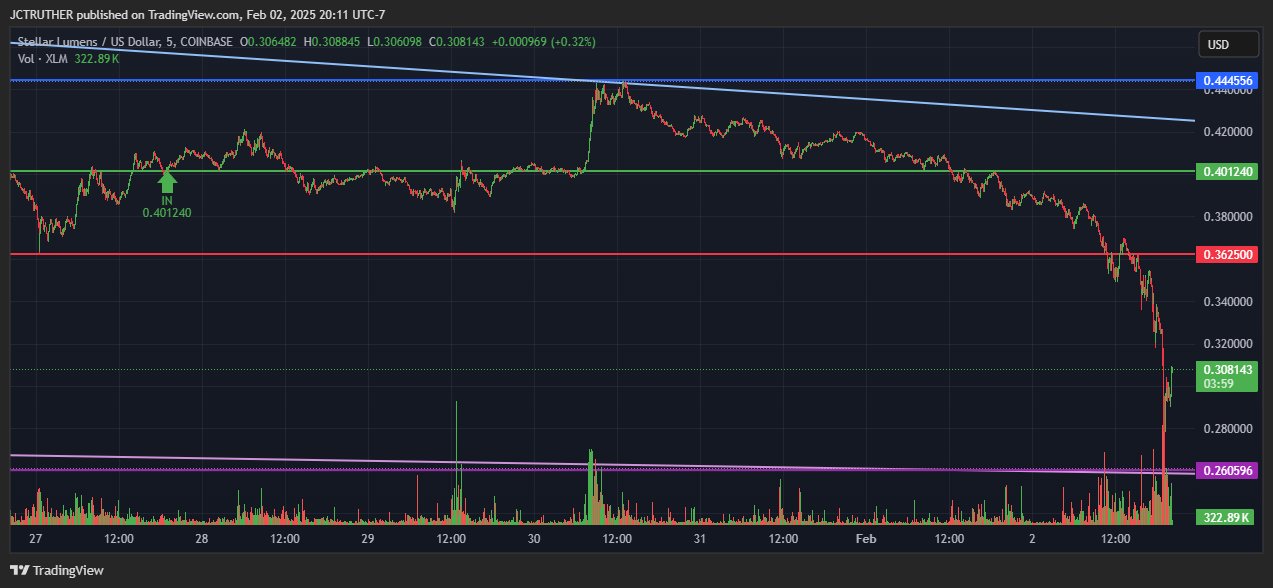Click the 03:59 countdown timer
Viewport: 1273px width, 588px height.
click(x=1218, y=383)
